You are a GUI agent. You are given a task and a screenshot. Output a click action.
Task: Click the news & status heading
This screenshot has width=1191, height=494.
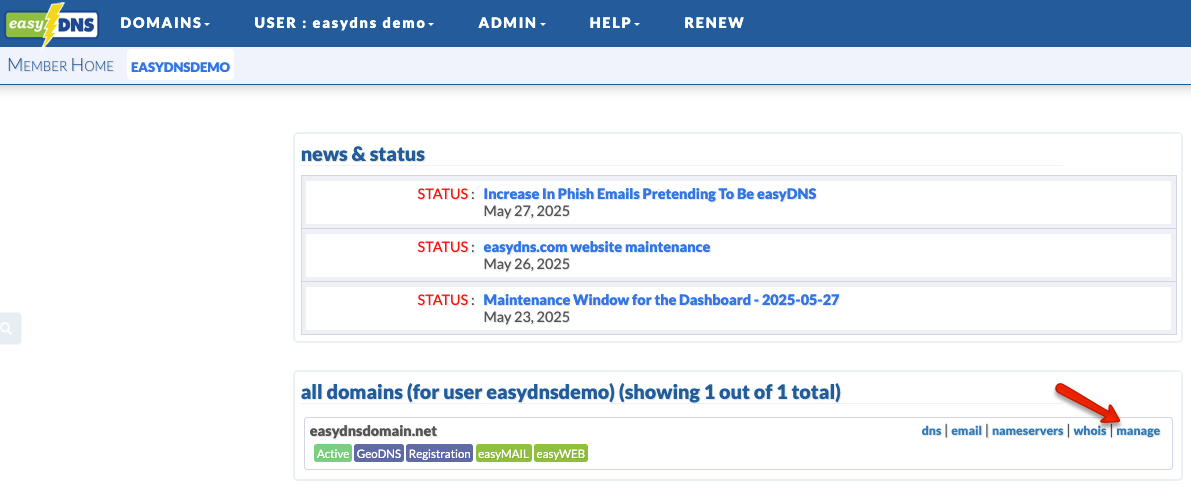(363, 154)
